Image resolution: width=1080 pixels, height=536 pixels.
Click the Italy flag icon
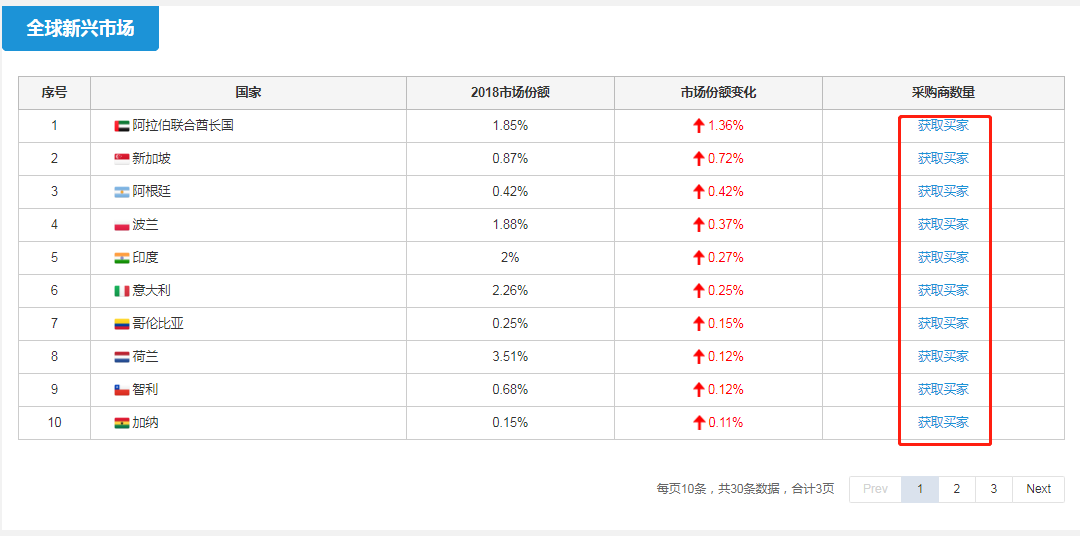pos(122,291)
